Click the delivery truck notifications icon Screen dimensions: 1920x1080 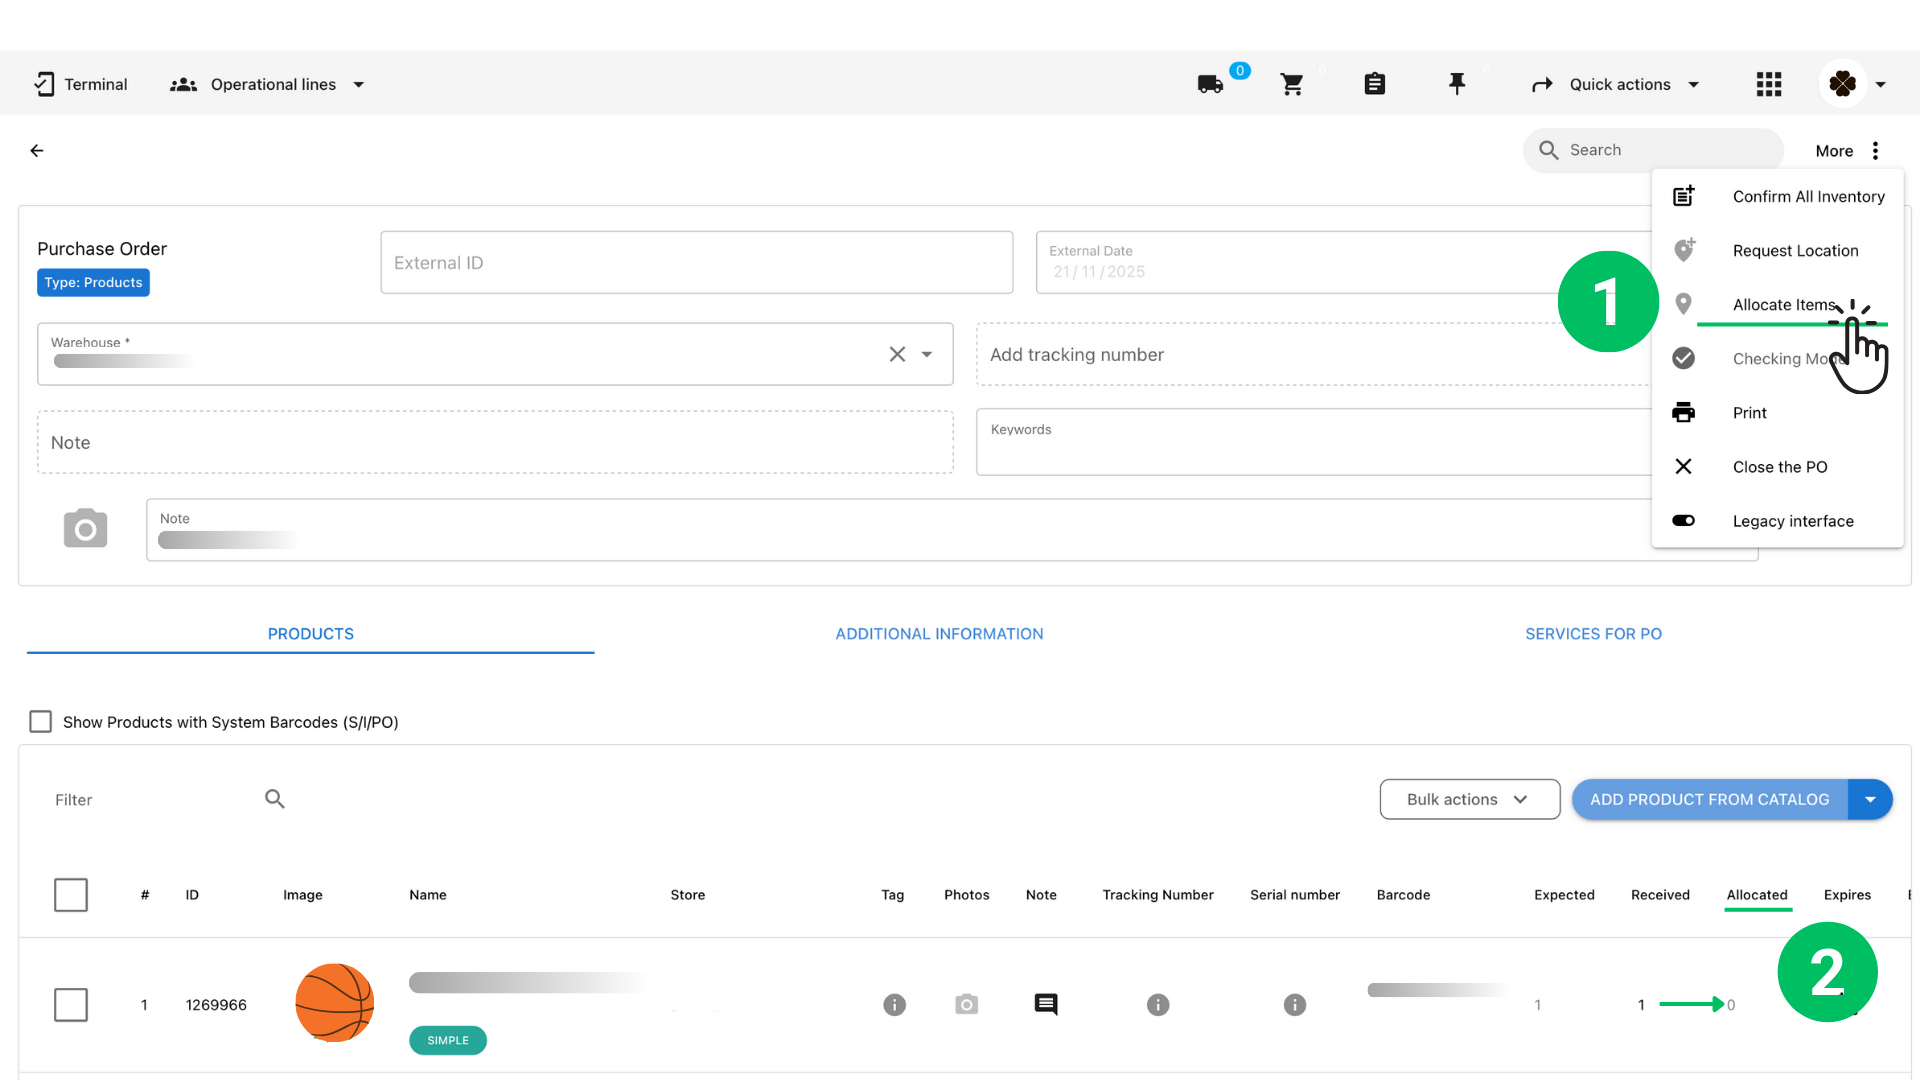click(1208, 84)
